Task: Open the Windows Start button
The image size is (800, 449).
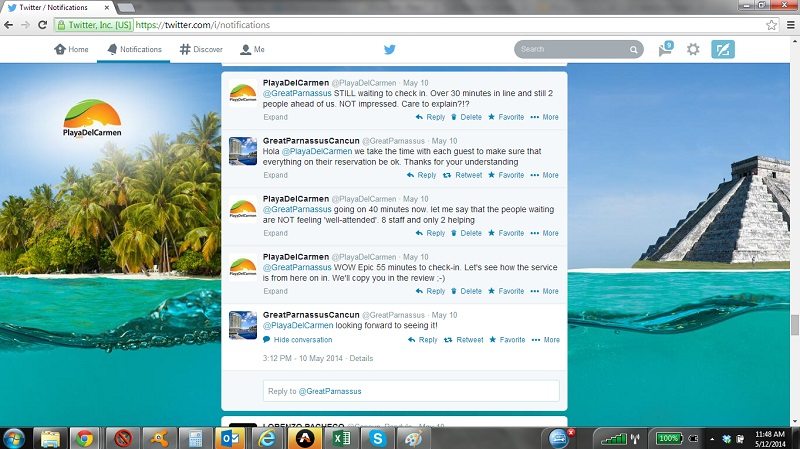Action: (x=14, y=438)
